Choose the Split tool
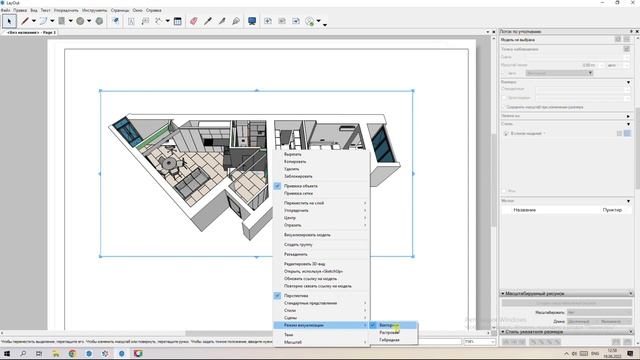 pos(222,21)
